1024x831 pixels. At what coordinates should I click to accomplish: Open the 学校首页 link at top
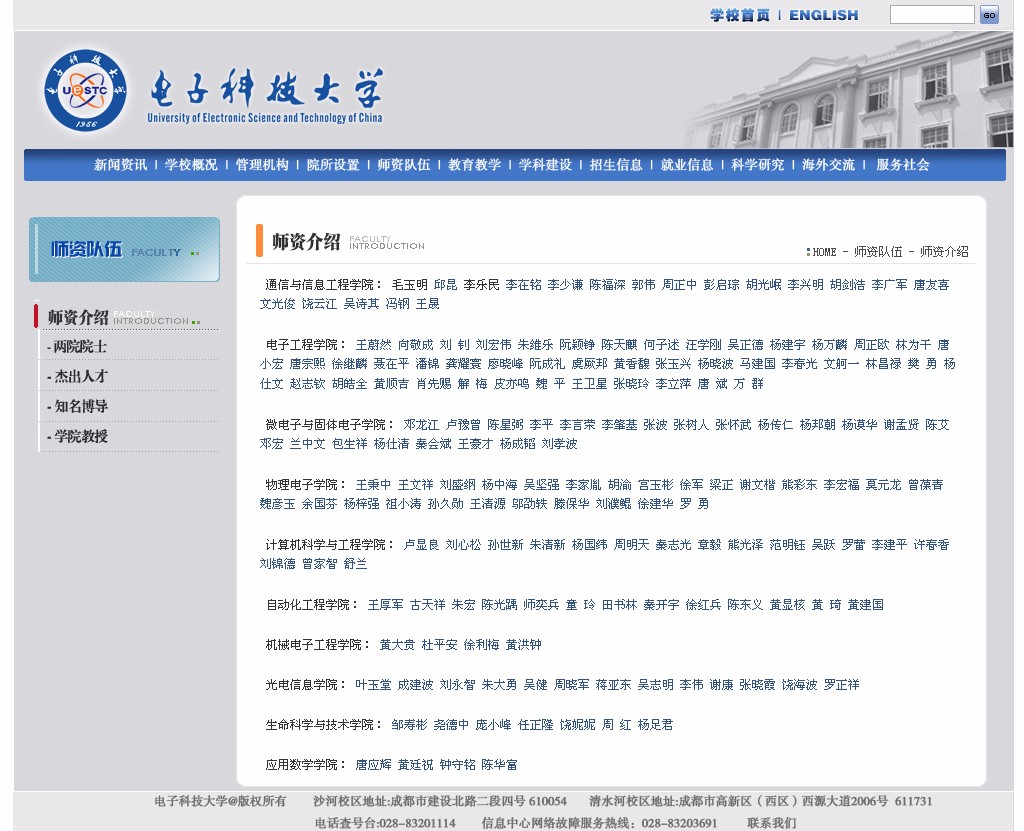point(740,15)
